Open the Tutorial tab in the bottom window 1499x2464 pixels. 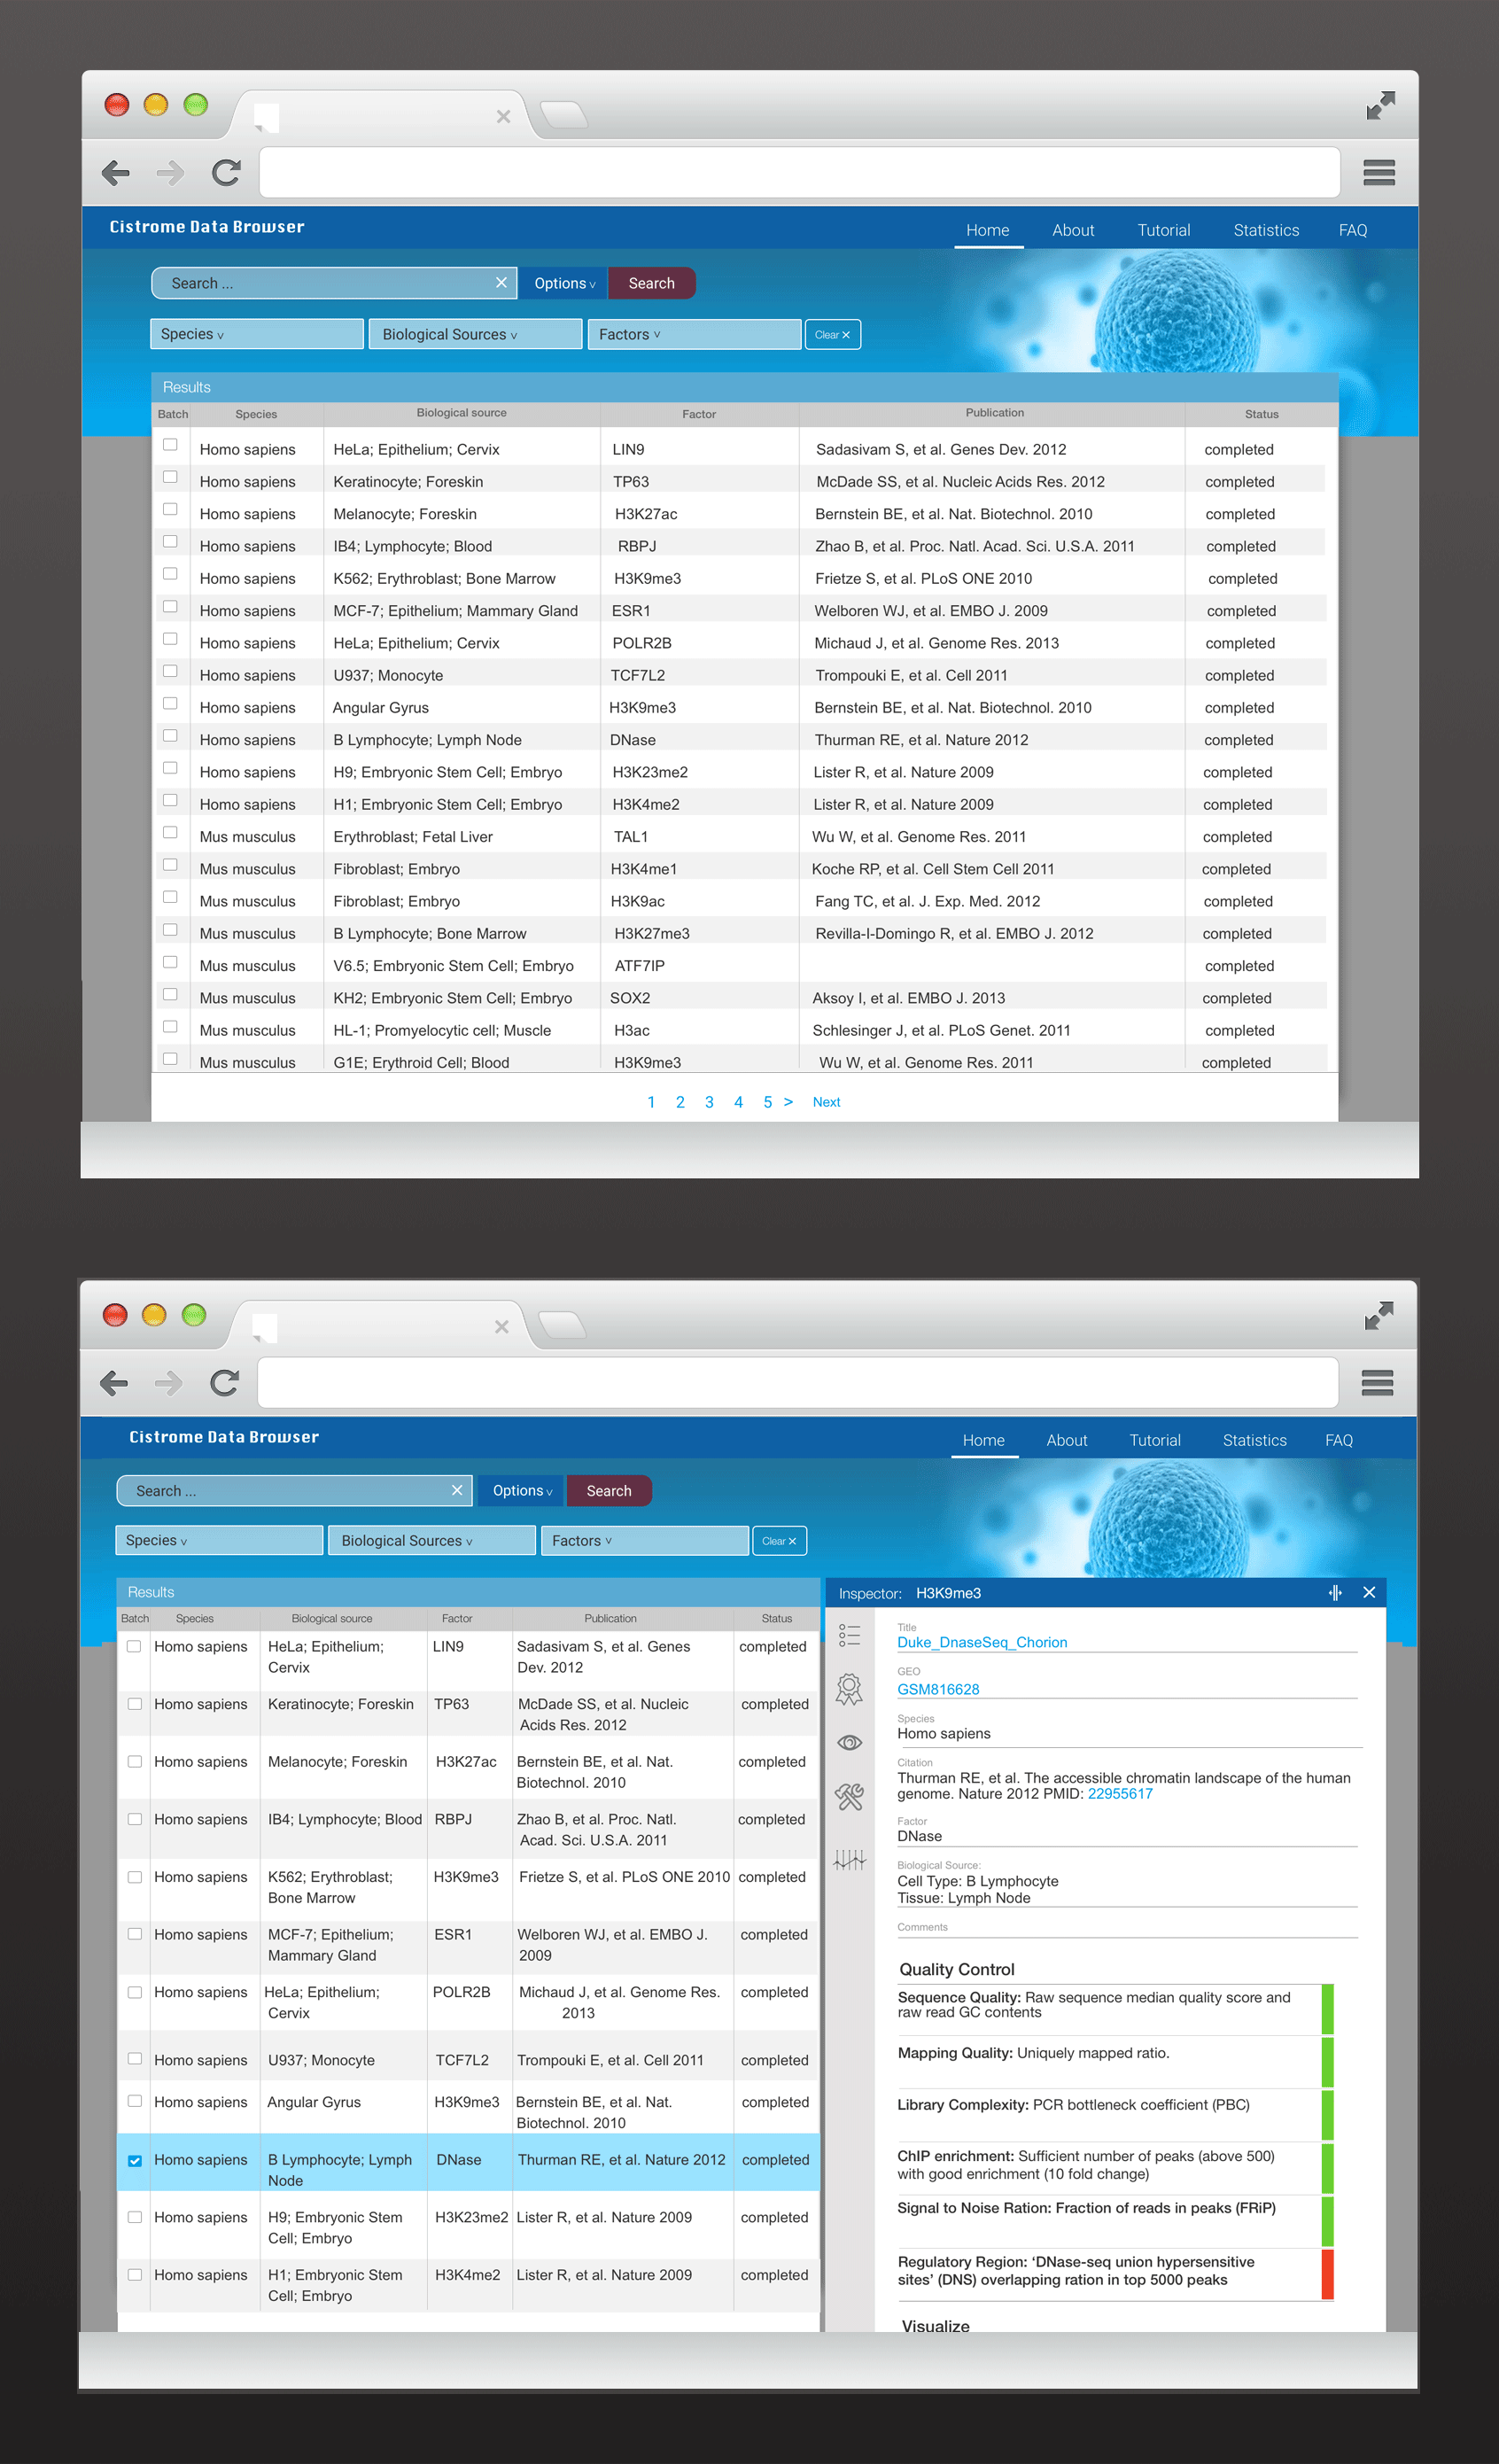tap(1154, 1440)
